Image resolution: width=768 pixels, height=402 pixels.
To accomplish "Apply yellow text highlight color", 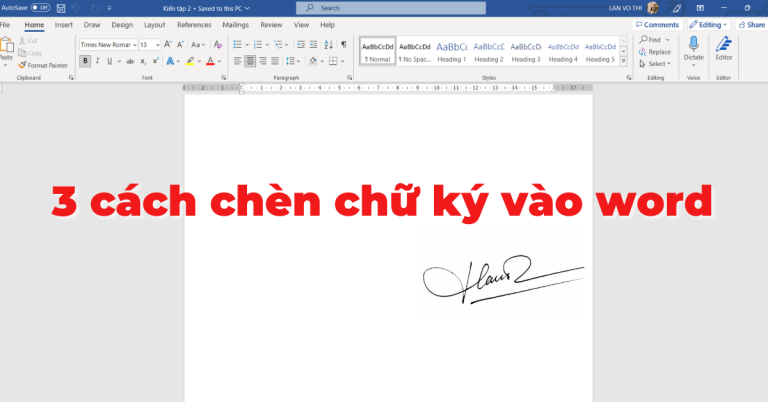I will (190, 61).
